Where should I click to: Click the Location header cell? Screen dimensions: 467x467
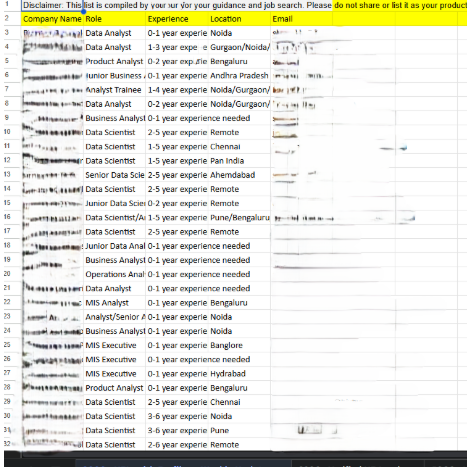239,19
